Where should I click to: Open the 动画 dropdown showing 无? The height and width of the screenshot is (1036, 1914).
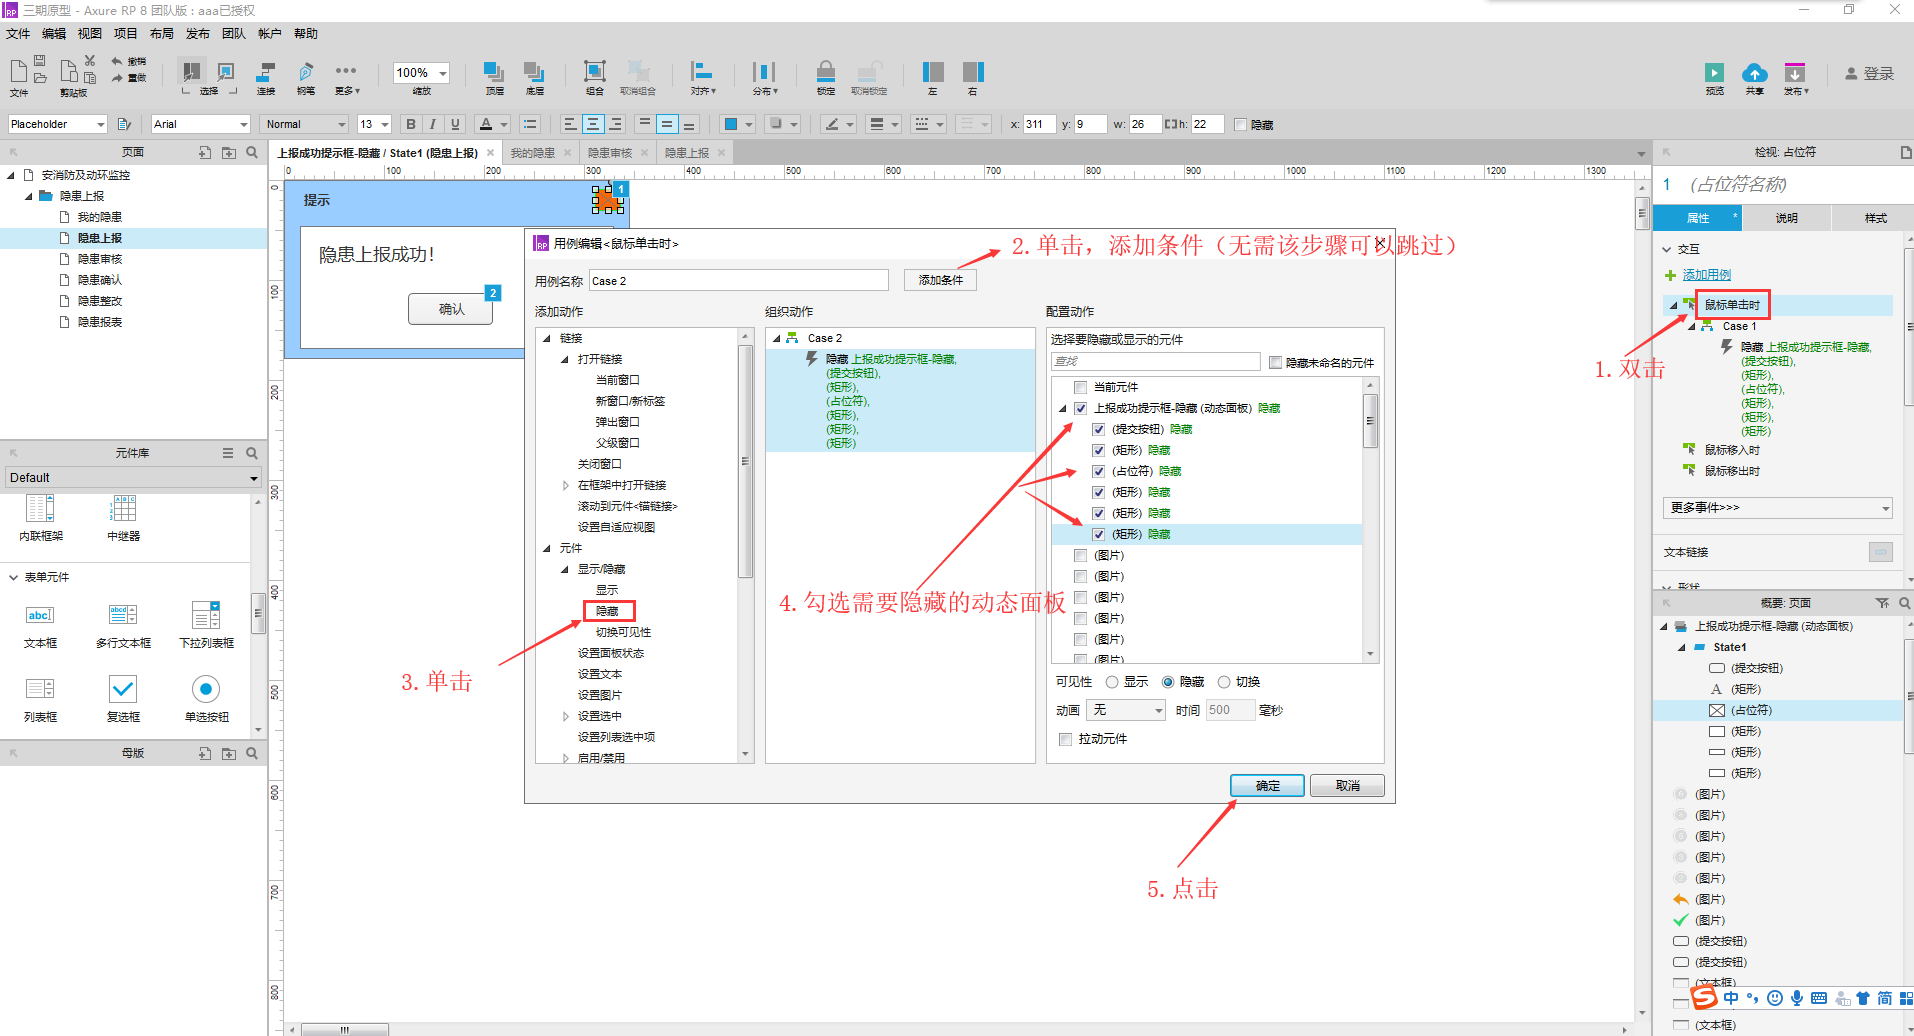1126,710
